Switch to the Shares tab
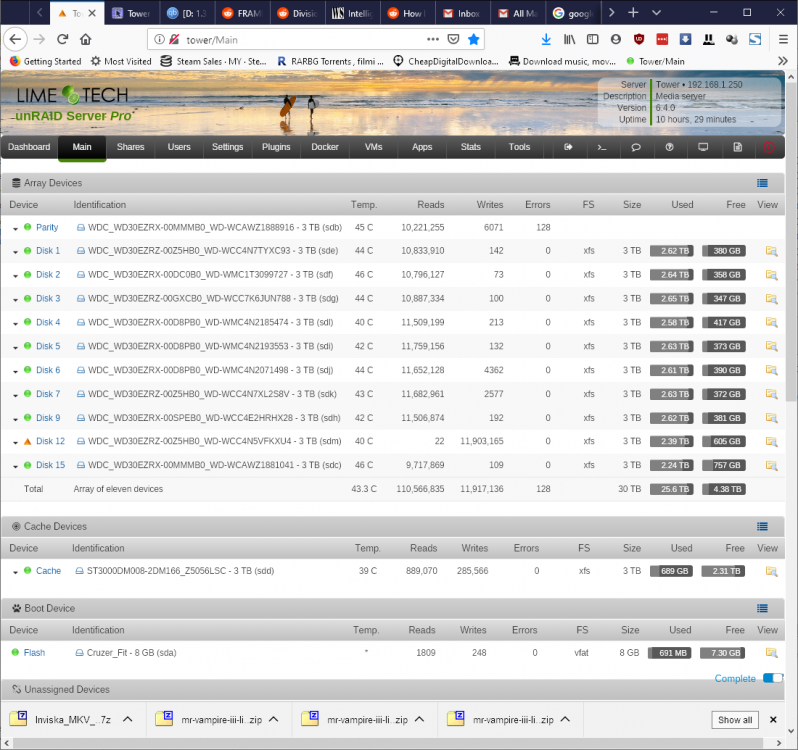This screenshot has width=798, height=750. 131,147
